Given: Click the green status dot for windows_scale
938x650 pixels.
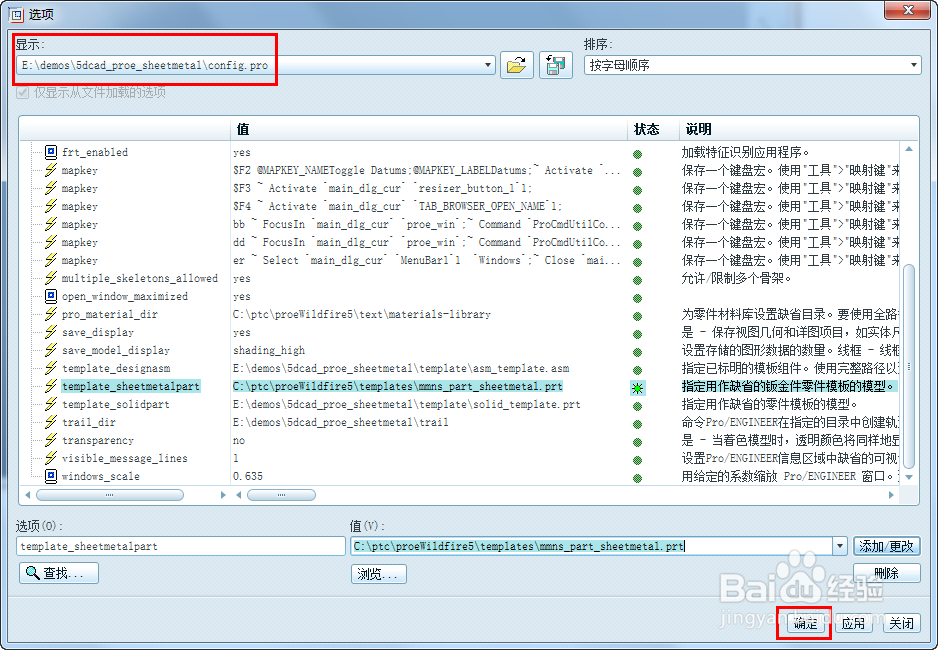Looking at the screenshot, I should (x=638, y=478).
